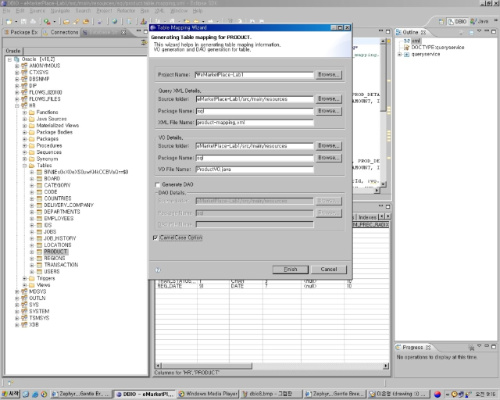Enable the Generate DAO checkbox

[157, 185]
